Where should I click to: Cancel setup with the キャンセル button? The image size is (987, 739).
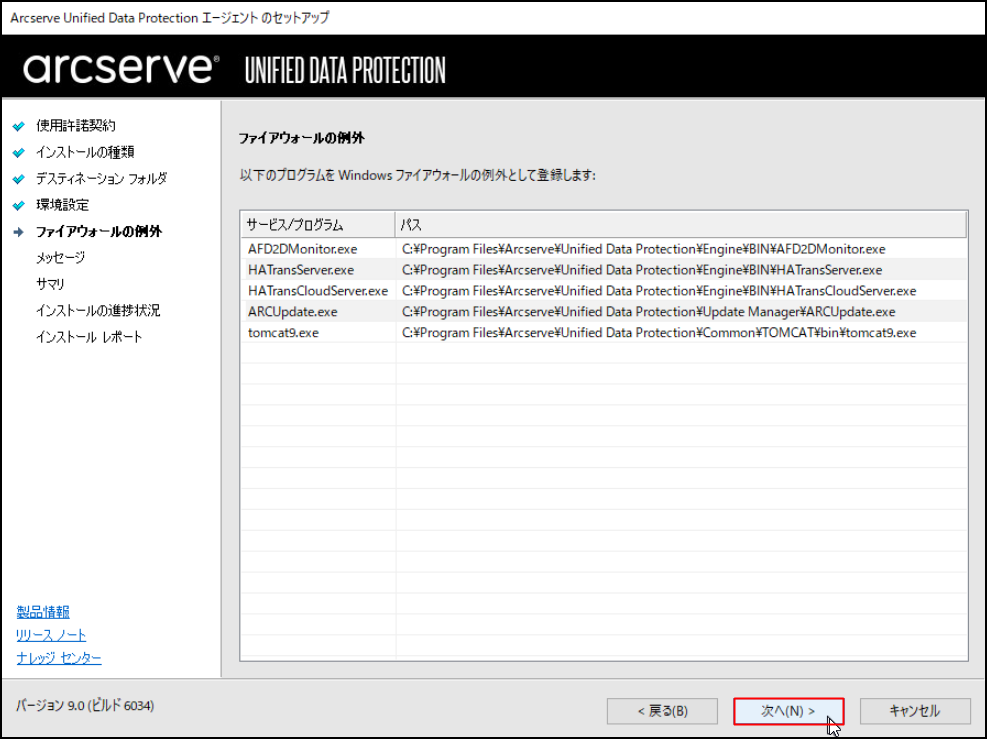pos(915,711)
